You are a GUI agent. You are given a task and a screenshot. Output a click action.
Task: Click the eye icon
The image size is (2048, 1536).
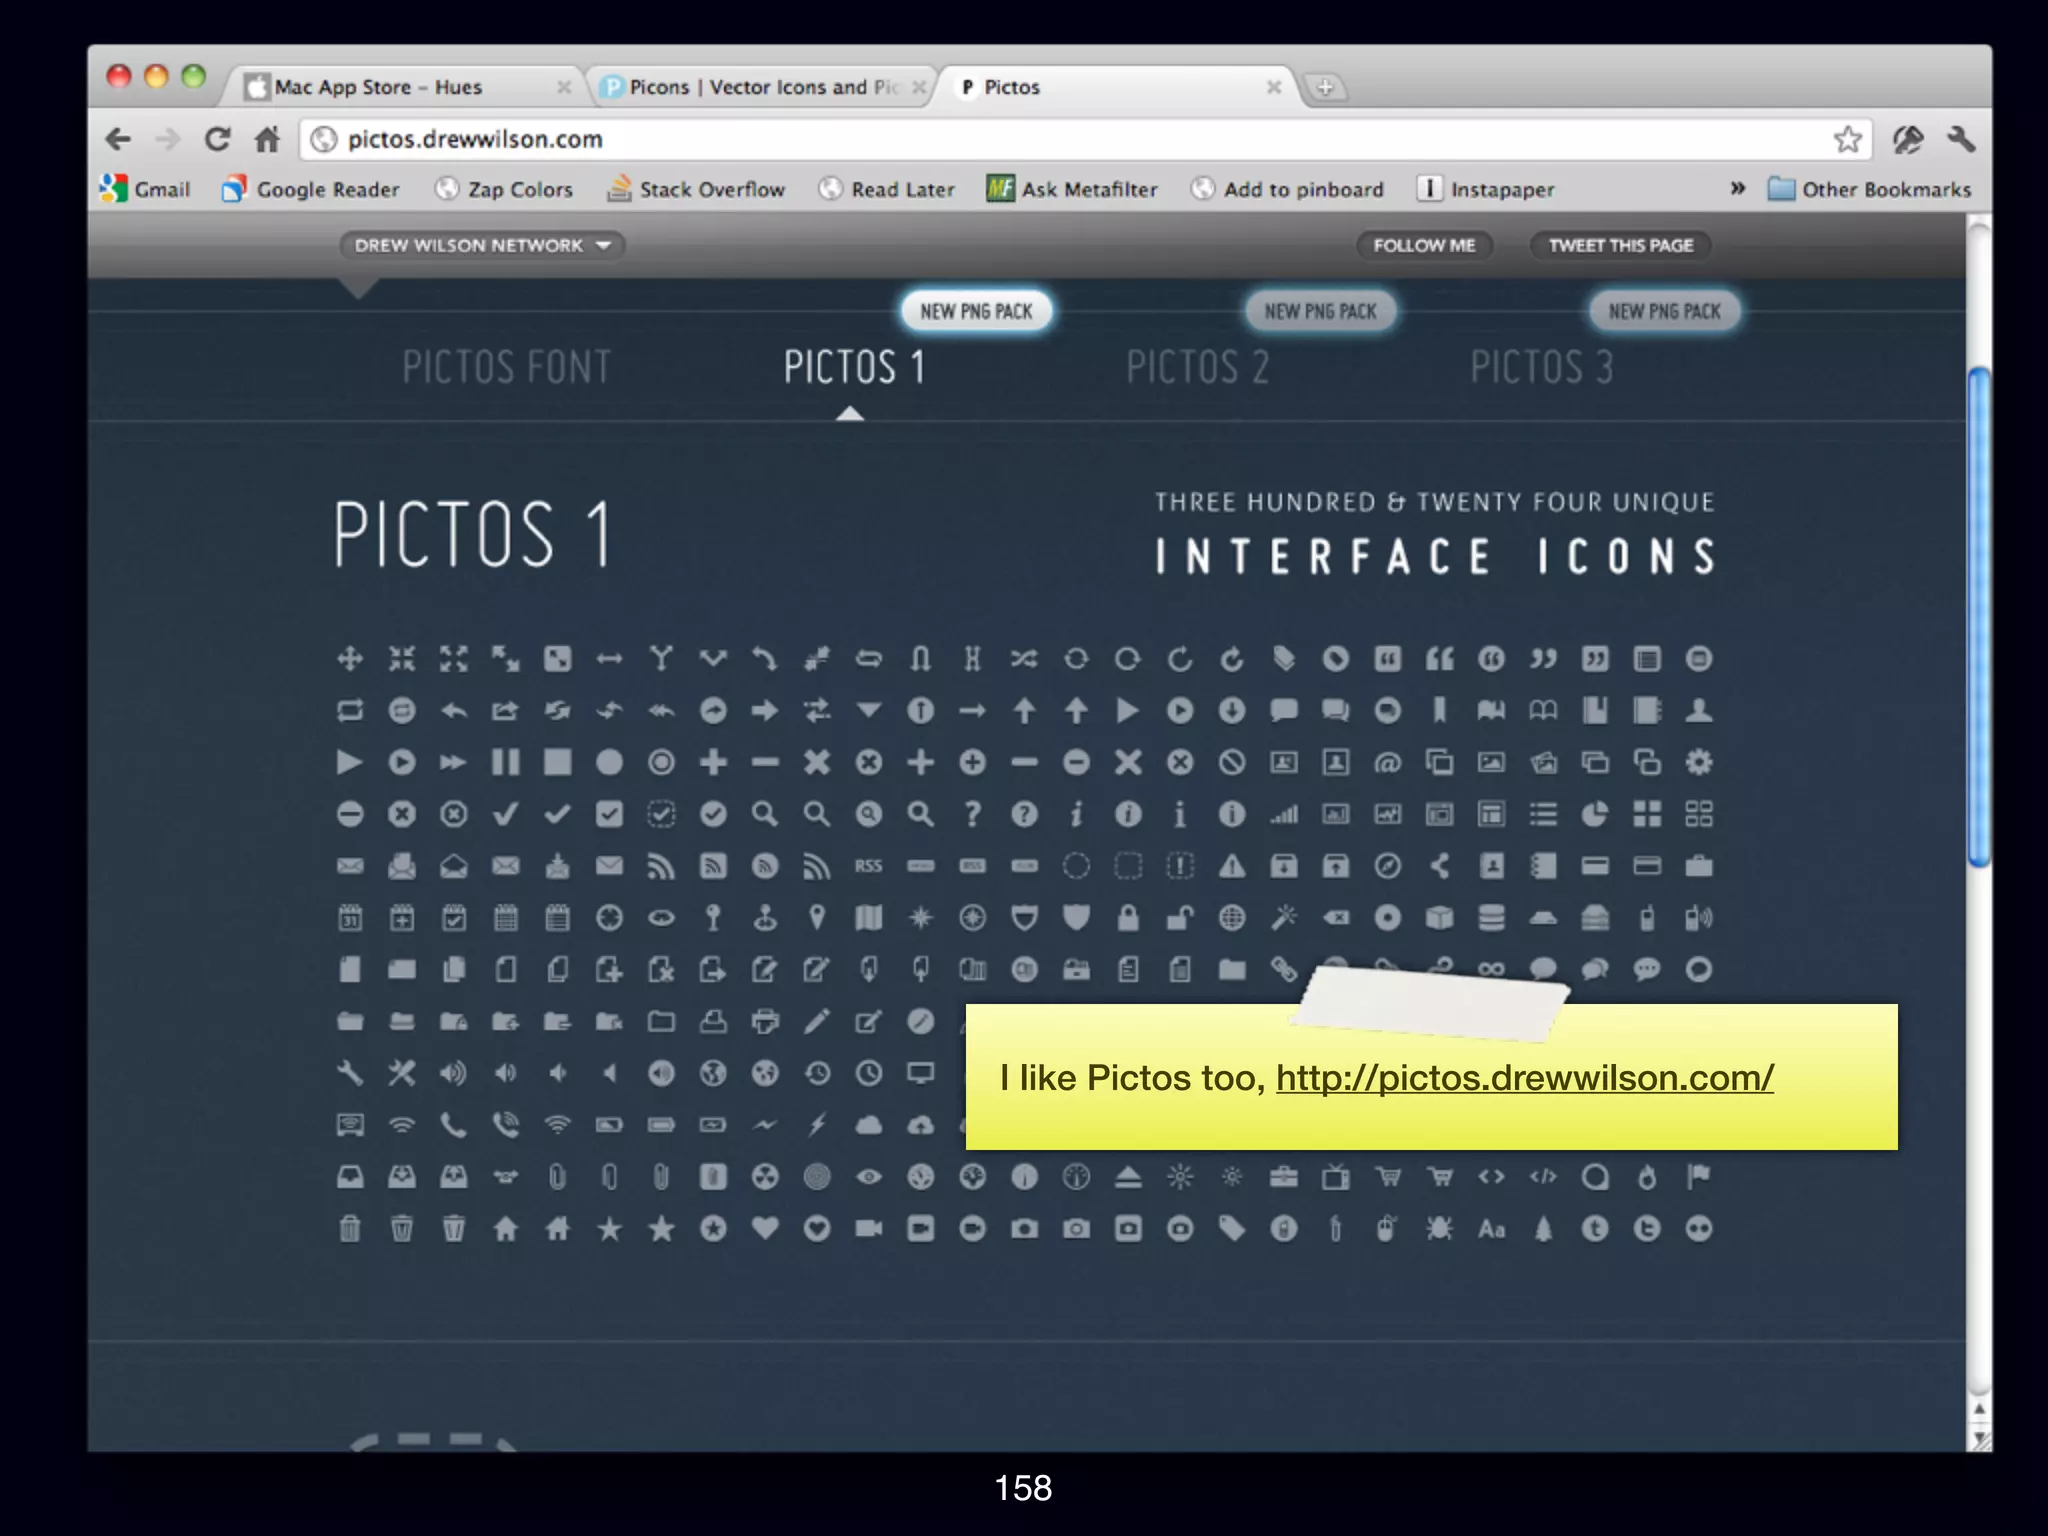(868, 1177)
